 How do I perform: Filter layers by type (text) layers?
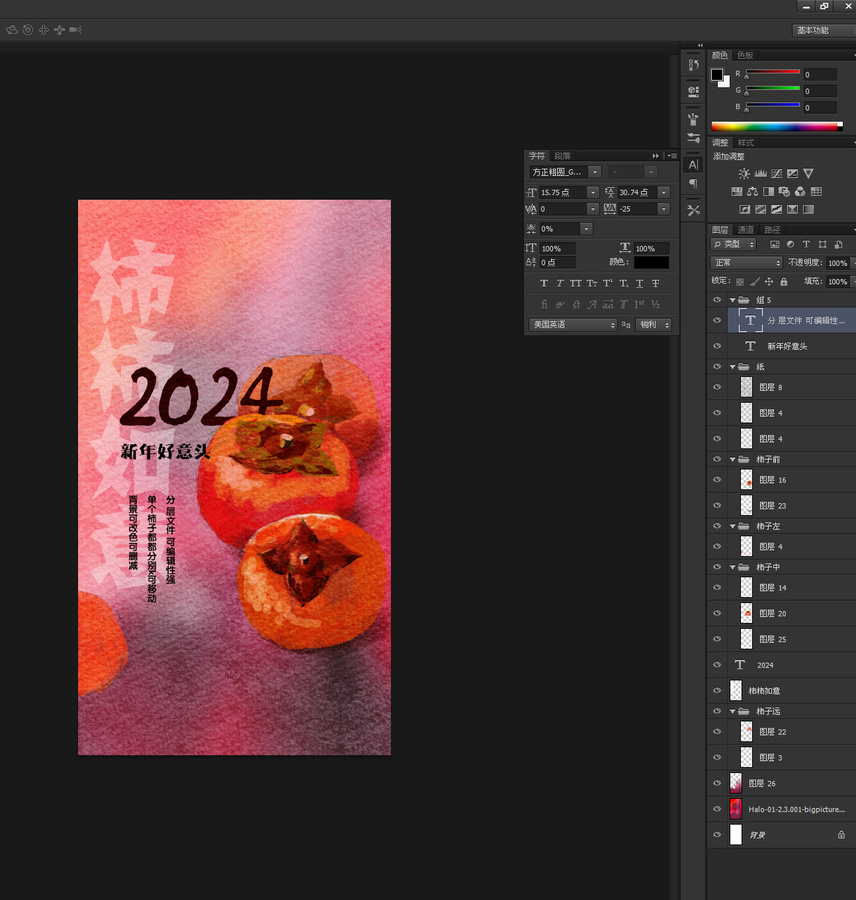tap(806, 245)
